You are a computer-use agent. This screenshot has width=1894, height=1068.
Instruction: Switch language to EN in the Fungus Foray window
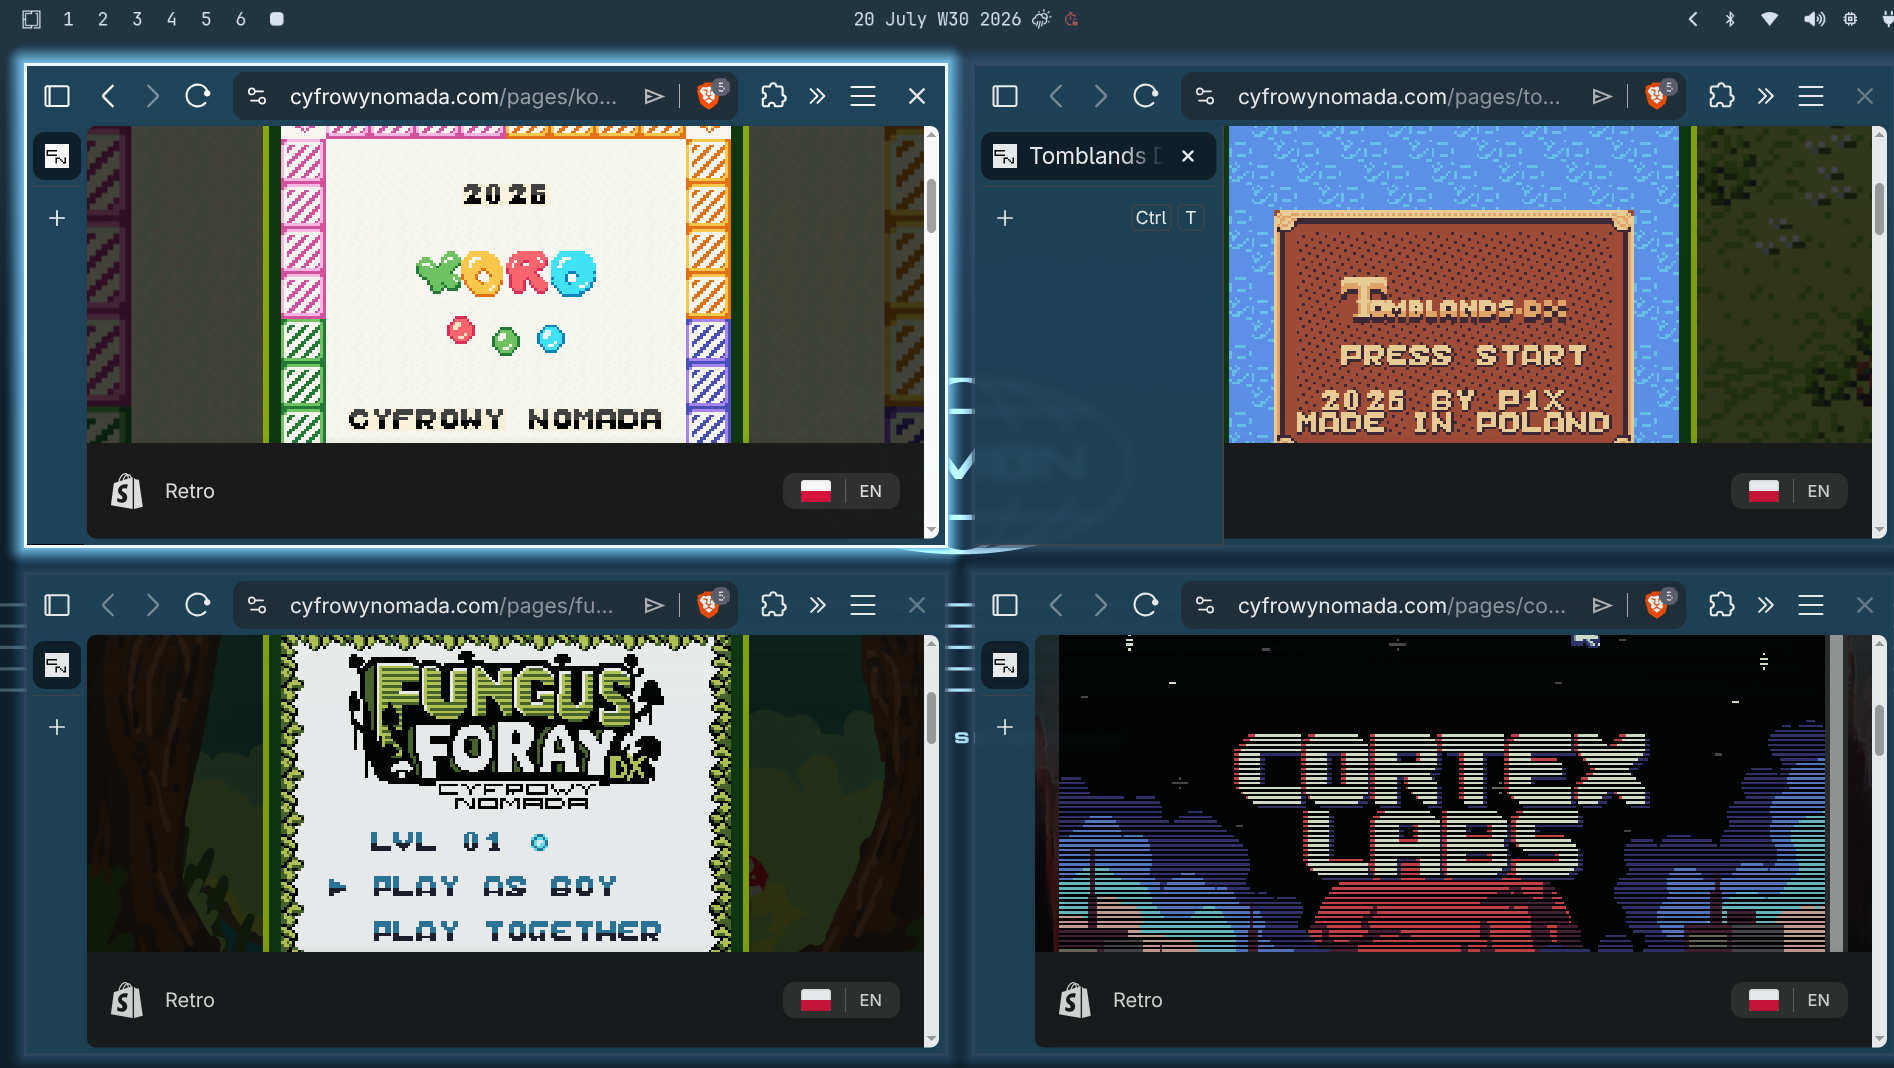click(x=871, y=1000)
